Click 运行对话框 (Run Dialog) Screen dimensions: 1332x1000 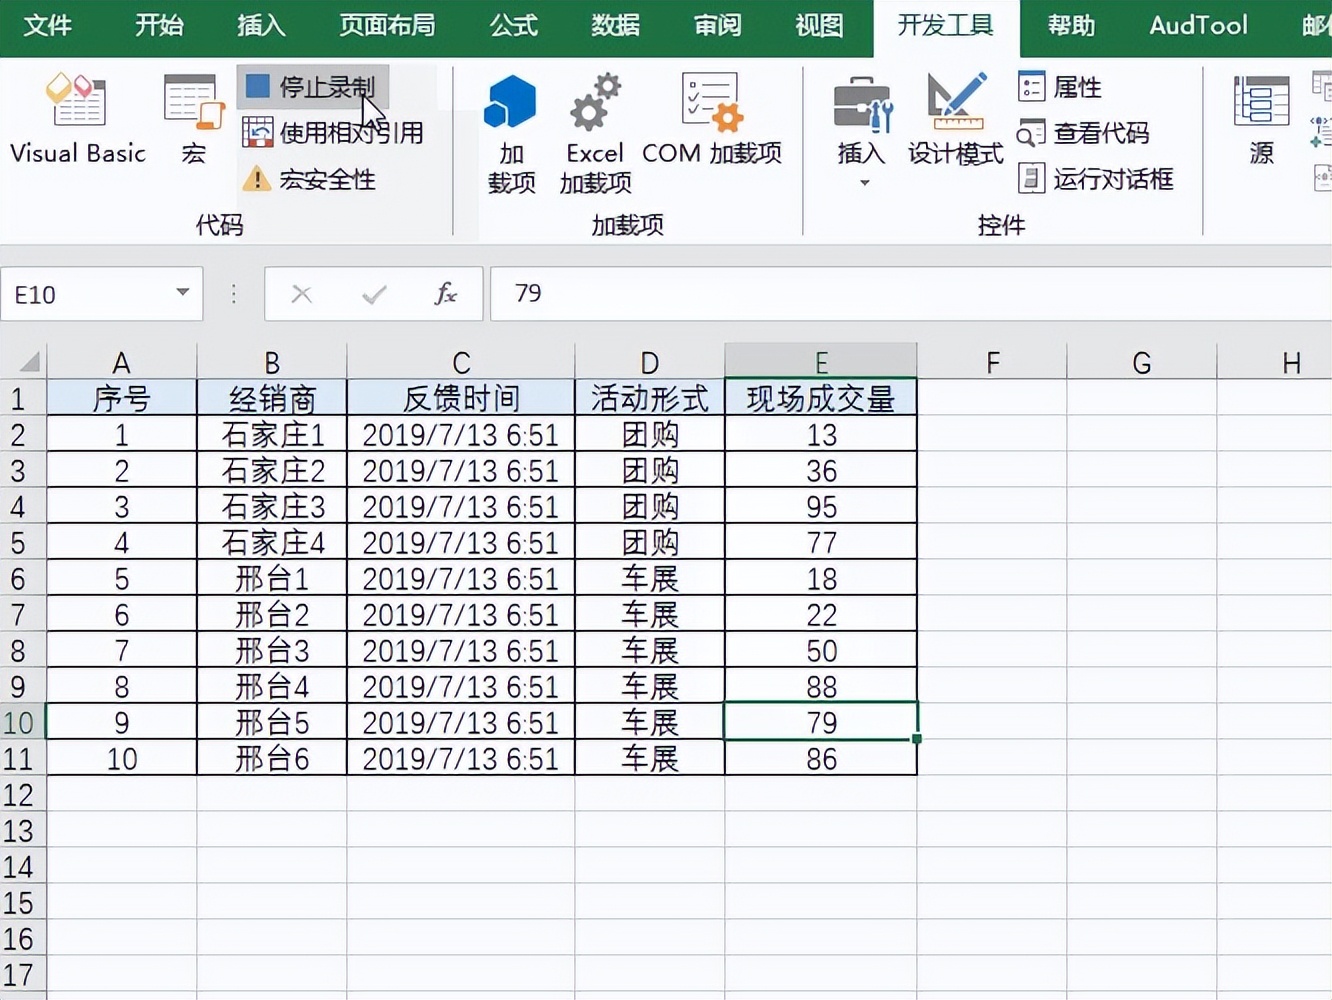[1097, 179]
